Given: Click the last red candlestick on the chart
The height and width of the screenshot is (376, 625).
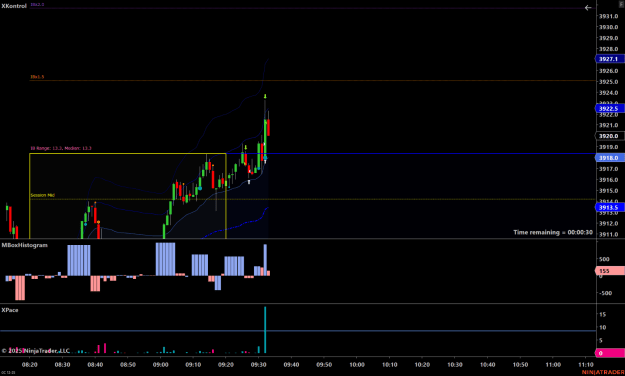Looking at the screenshot, I should (269, 128).
